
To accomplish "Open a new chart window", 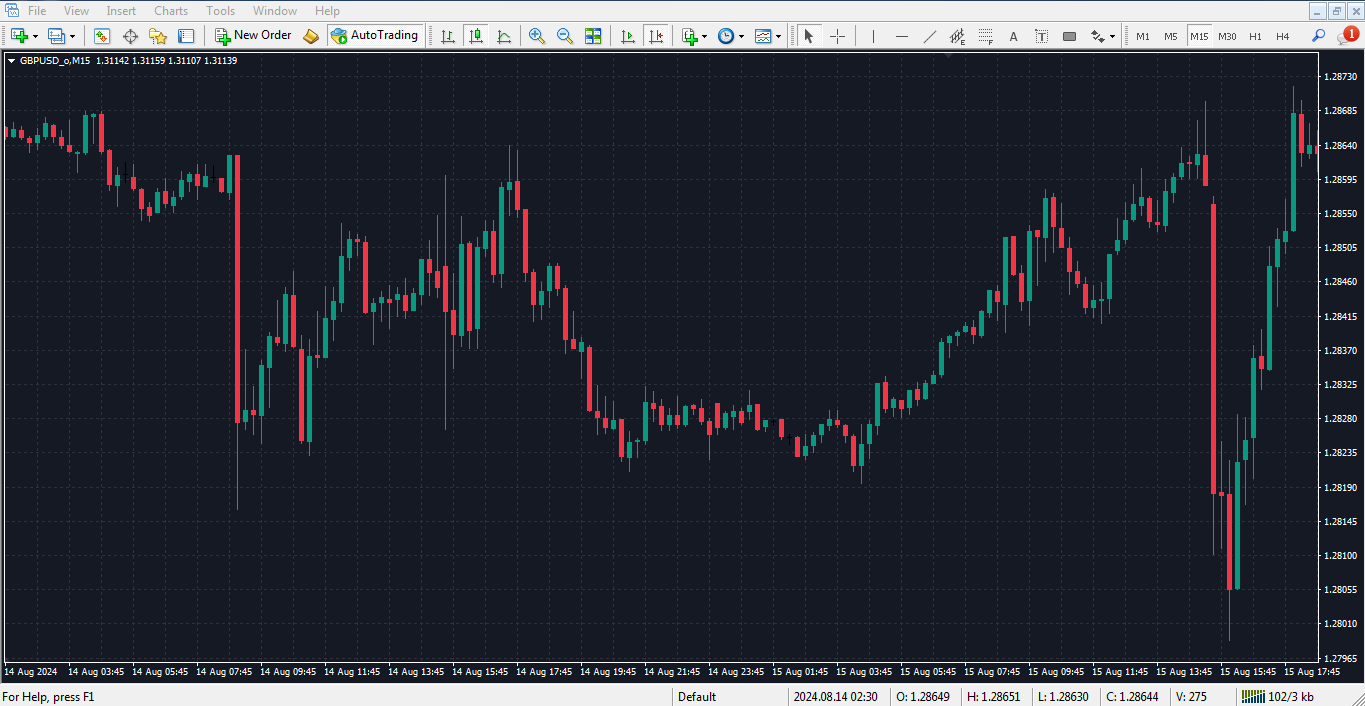I will pos(18,35).
